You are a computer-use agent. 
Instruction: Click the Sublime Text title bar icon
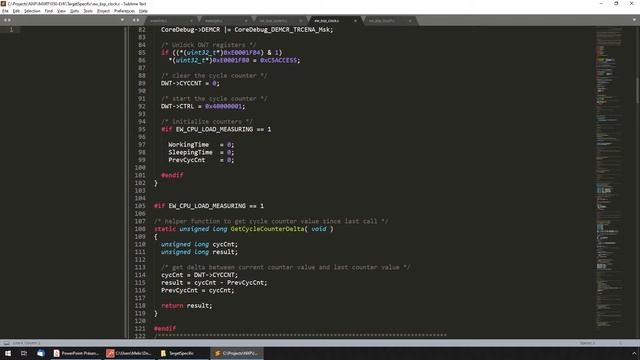[x=3, y=4]
